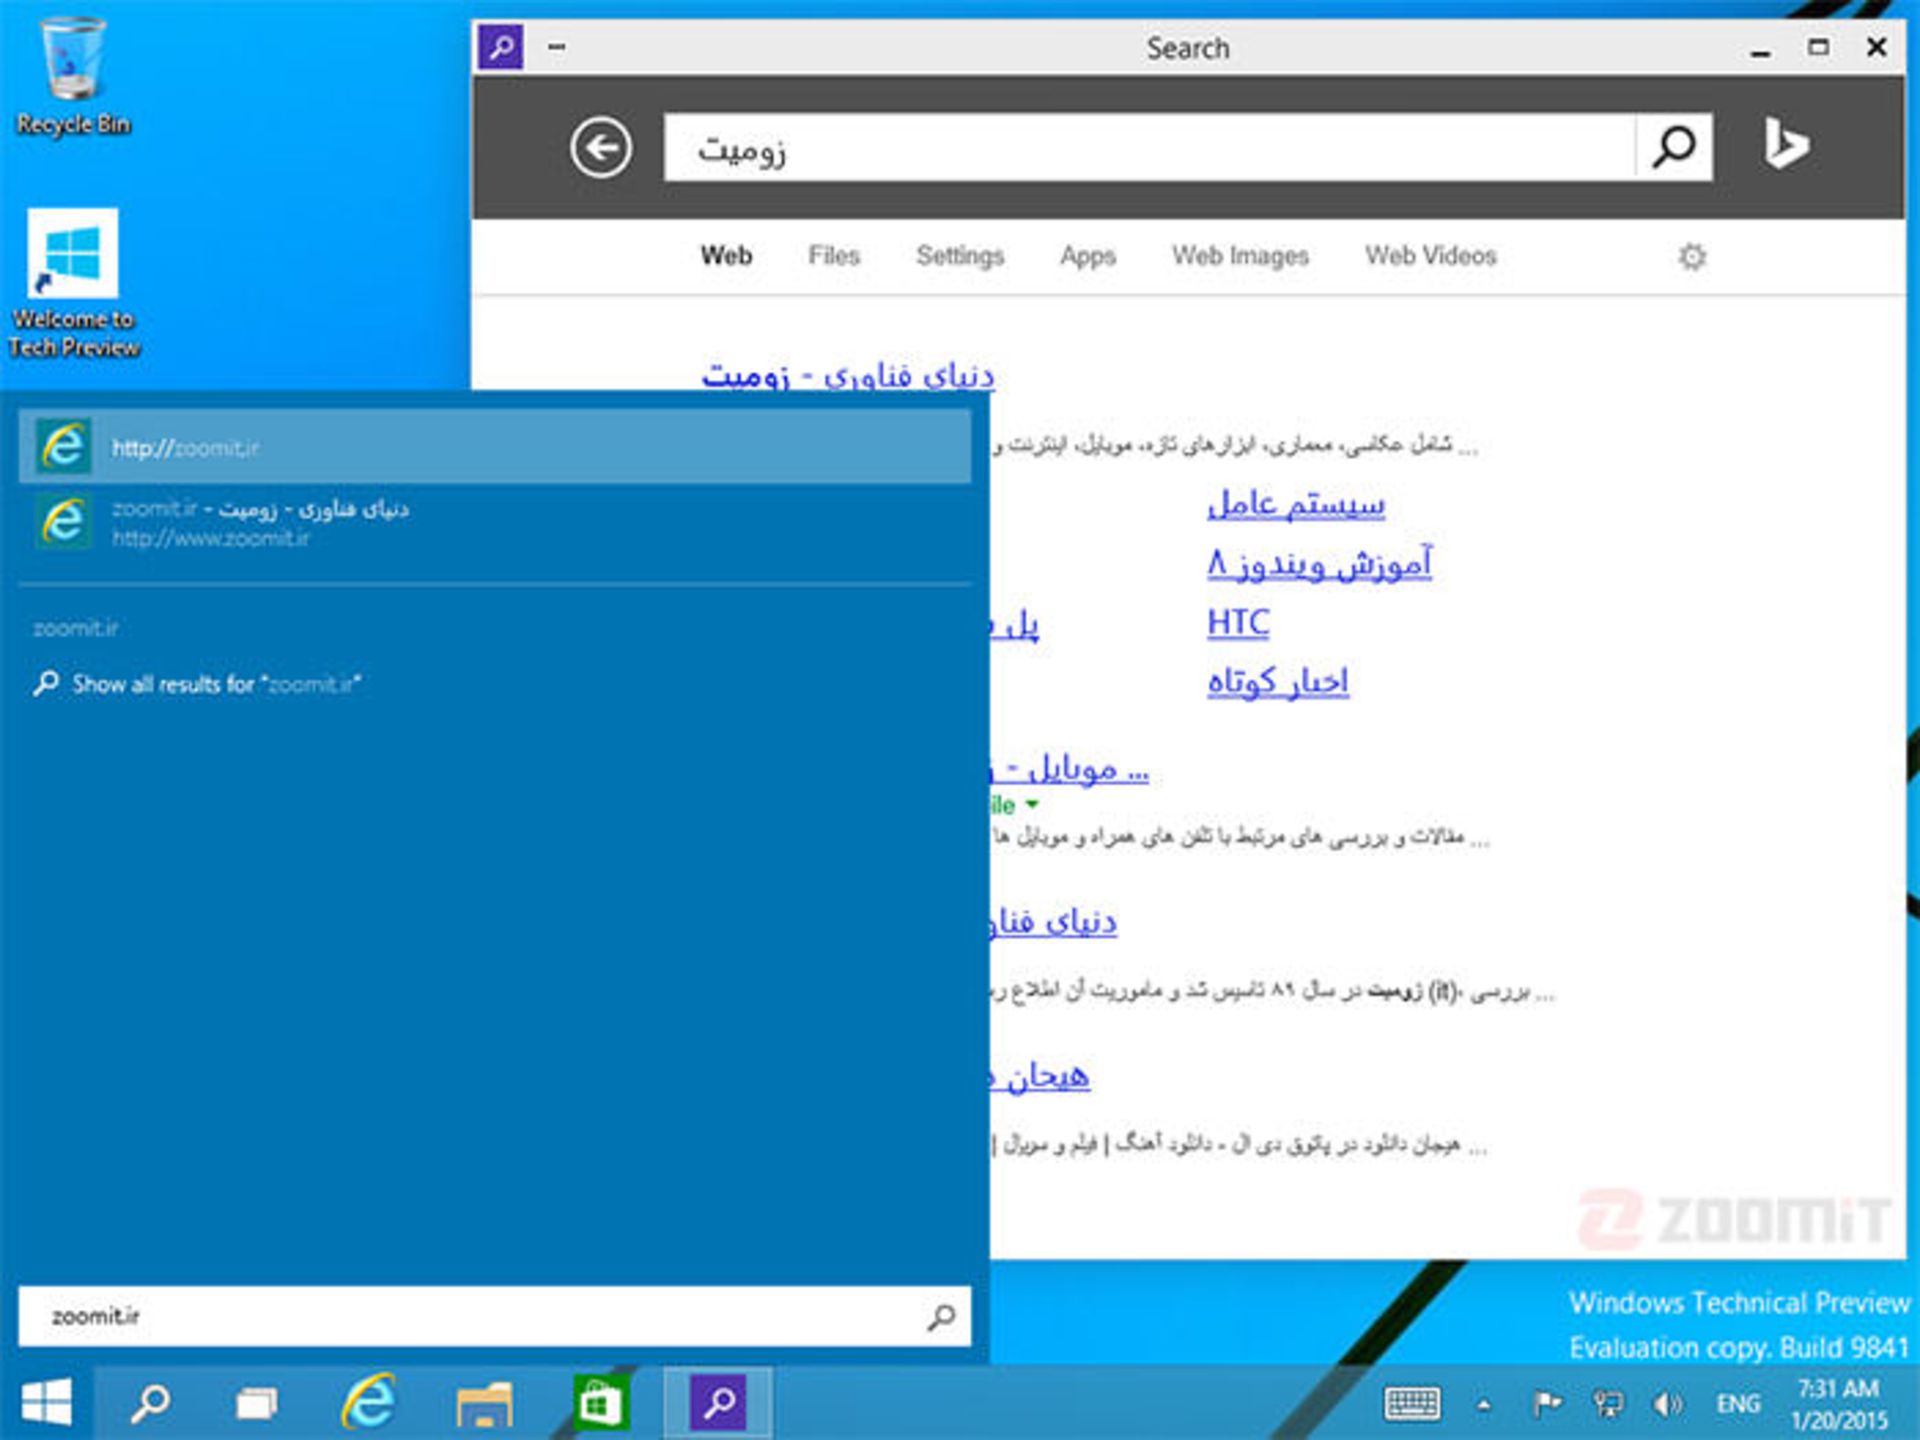Click the Bing search box containing زومیت

point(1150,148)
